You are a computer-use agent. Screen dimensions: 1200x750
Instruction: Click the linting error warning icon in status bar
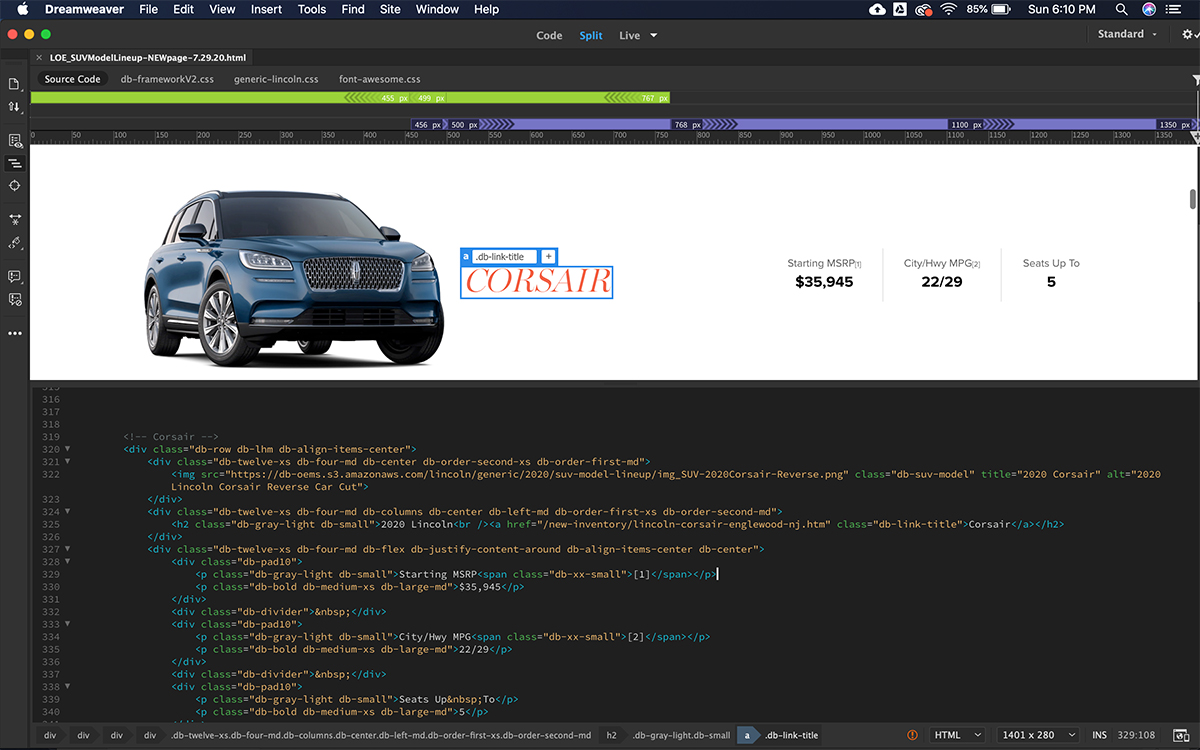(912, 735)
